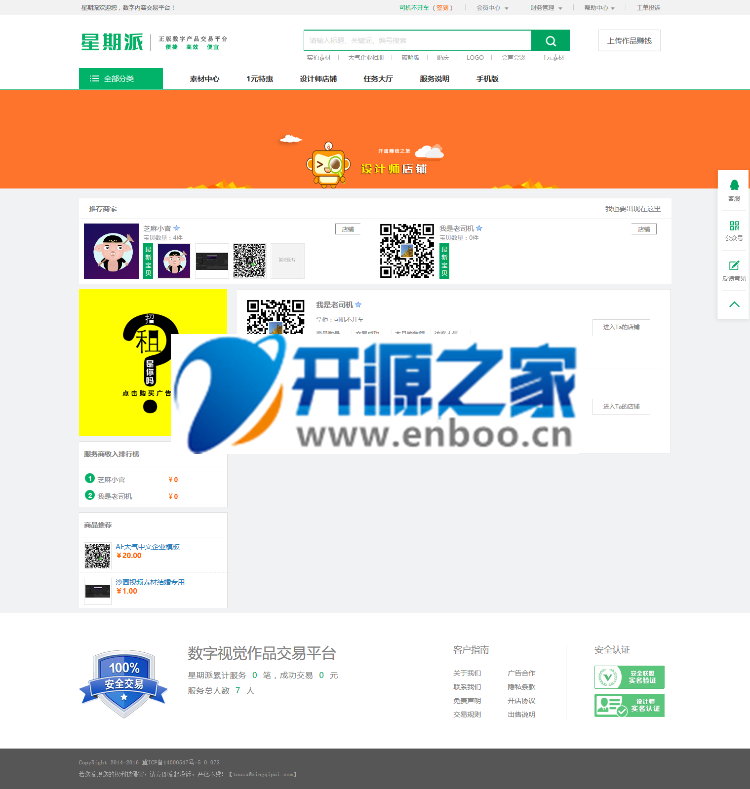750x789 pixels.
Task: Click 我是老司机's large QR code in rankings
Action: (407, 251)
